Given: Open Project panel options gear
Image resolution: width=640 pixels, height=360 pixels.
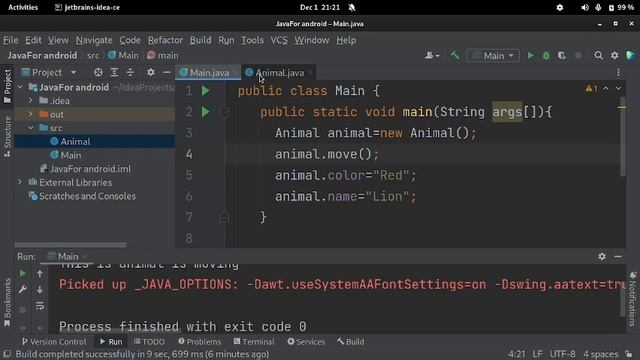Looking at the screenshot, I should pos(151,73).
